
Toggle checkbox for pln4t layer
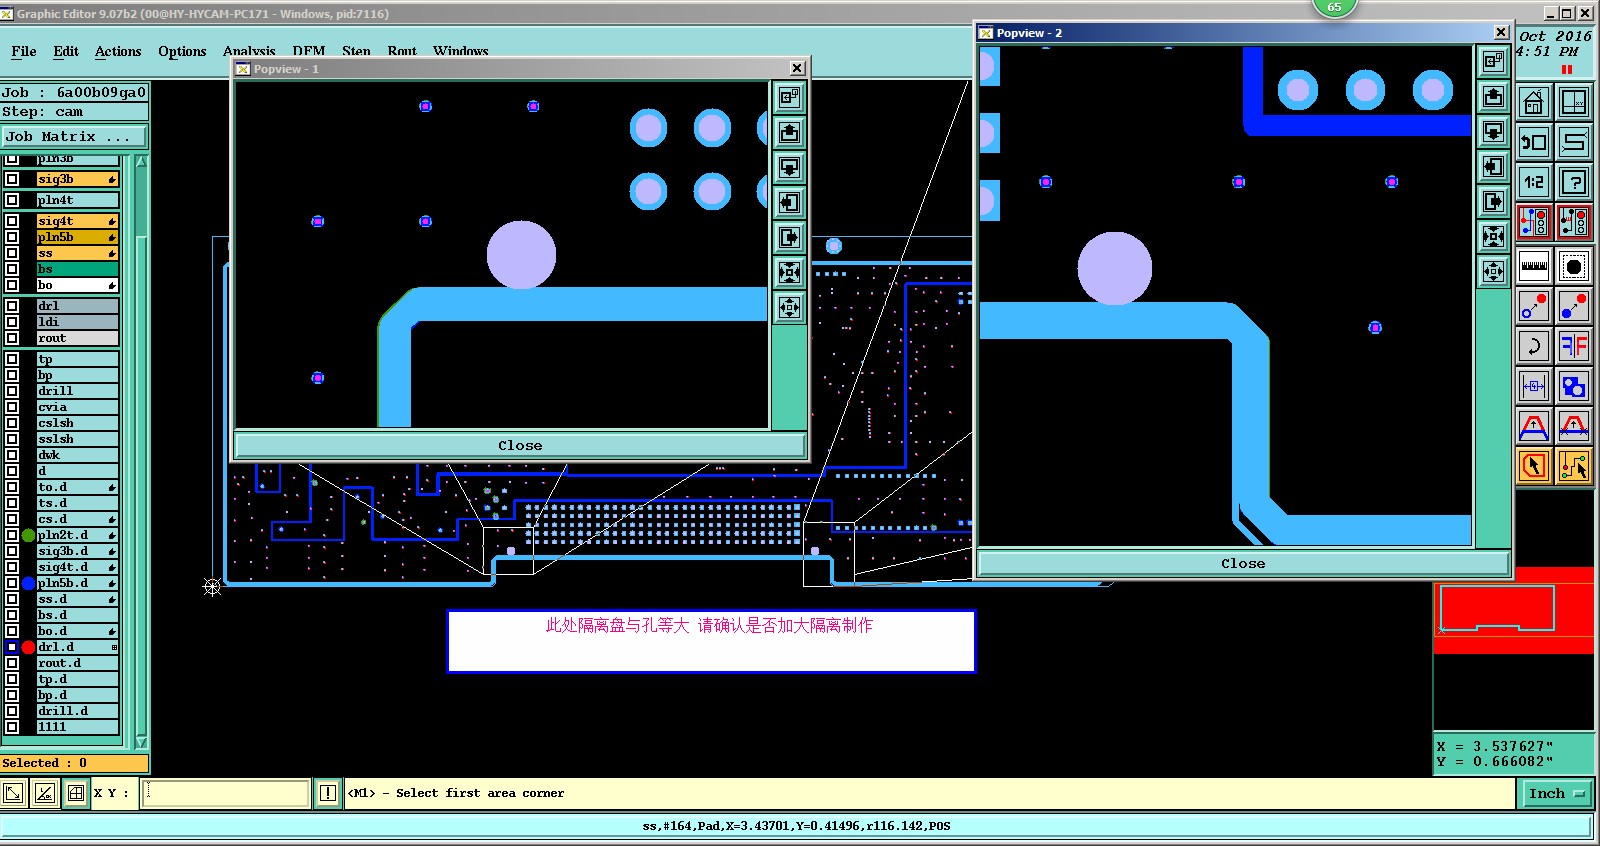click(x=12, y=200)
